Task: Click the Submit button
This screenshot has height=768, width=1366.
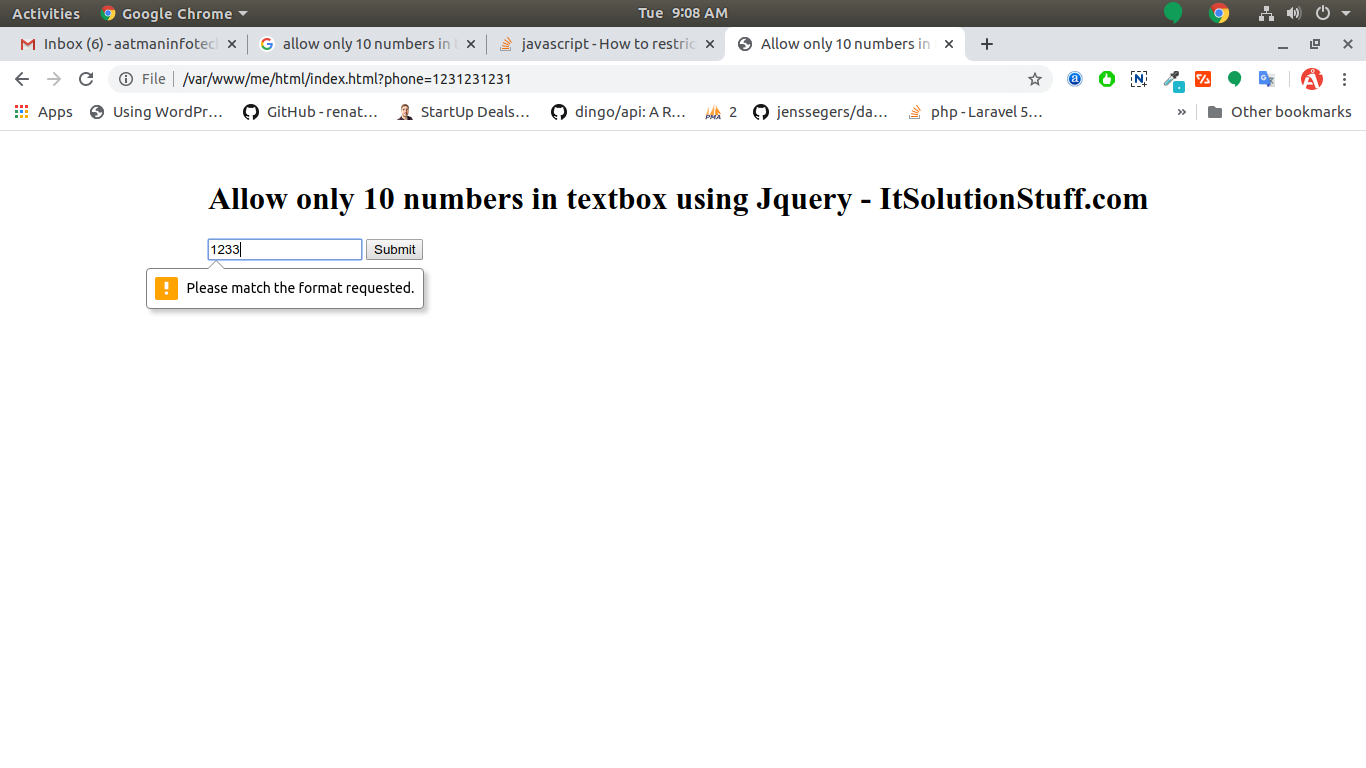Action: [394, 250]
